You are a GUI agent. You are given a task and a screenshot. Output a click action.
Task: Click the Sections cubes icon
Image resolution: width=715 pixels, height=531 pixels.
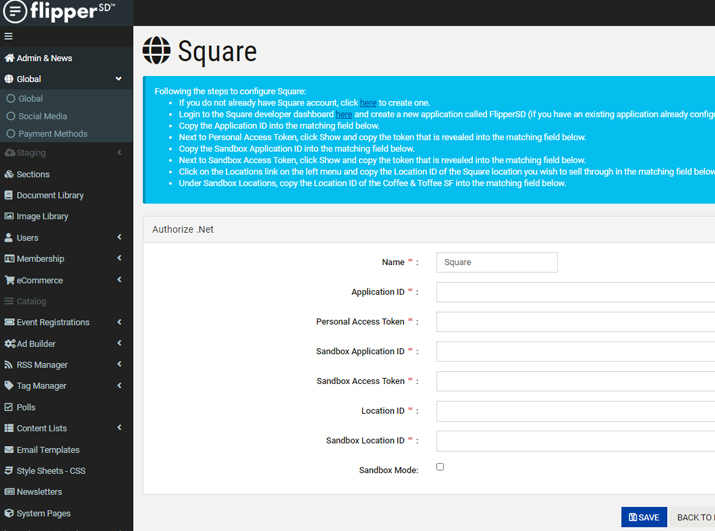(9, 174)
